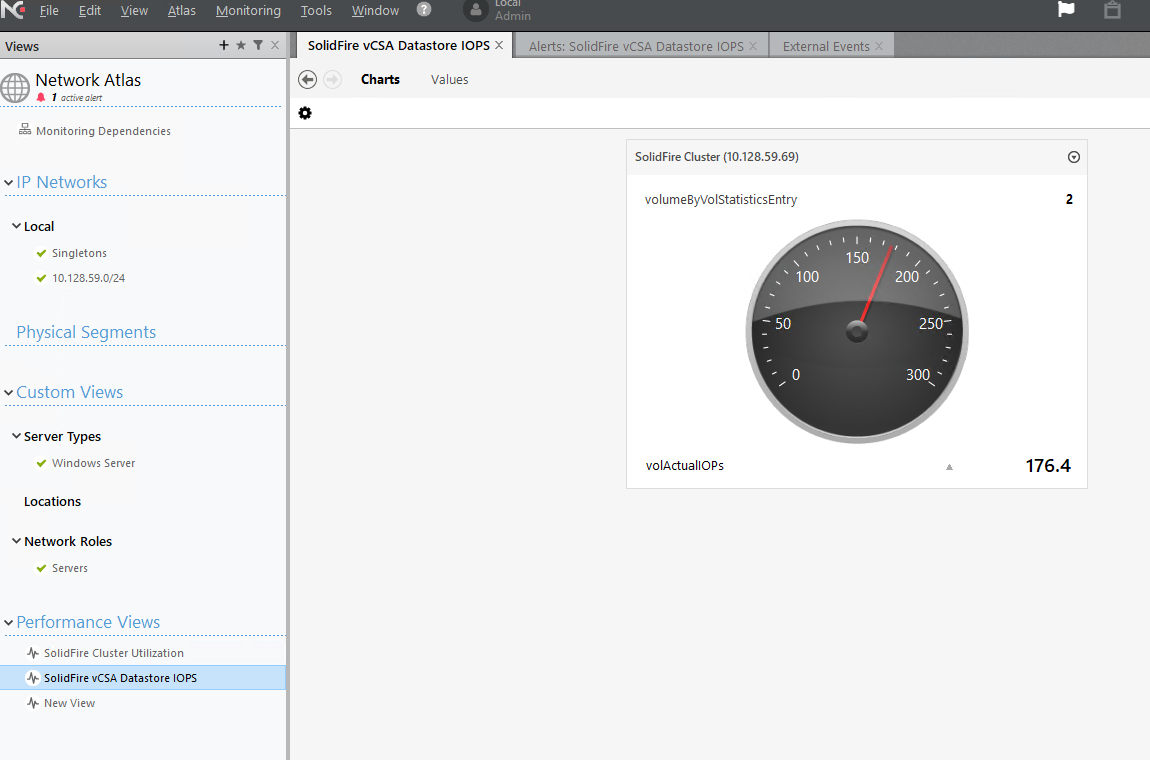This screenshot has height=760, width=1150.
Task: Click the Network Atlas heading
Action: [x=88, y=80]
